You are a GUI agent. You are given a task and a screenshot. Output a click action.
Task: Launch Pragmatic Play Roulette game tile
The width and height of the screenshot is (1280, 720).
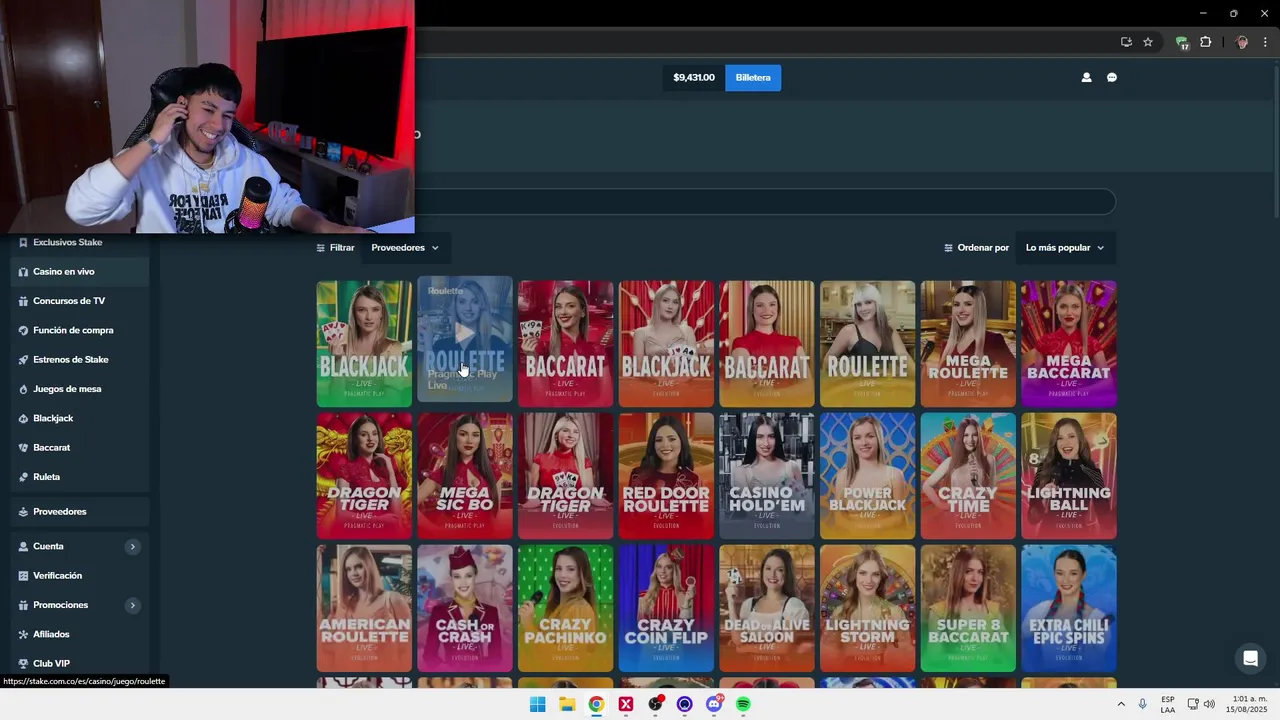(465, 340)
